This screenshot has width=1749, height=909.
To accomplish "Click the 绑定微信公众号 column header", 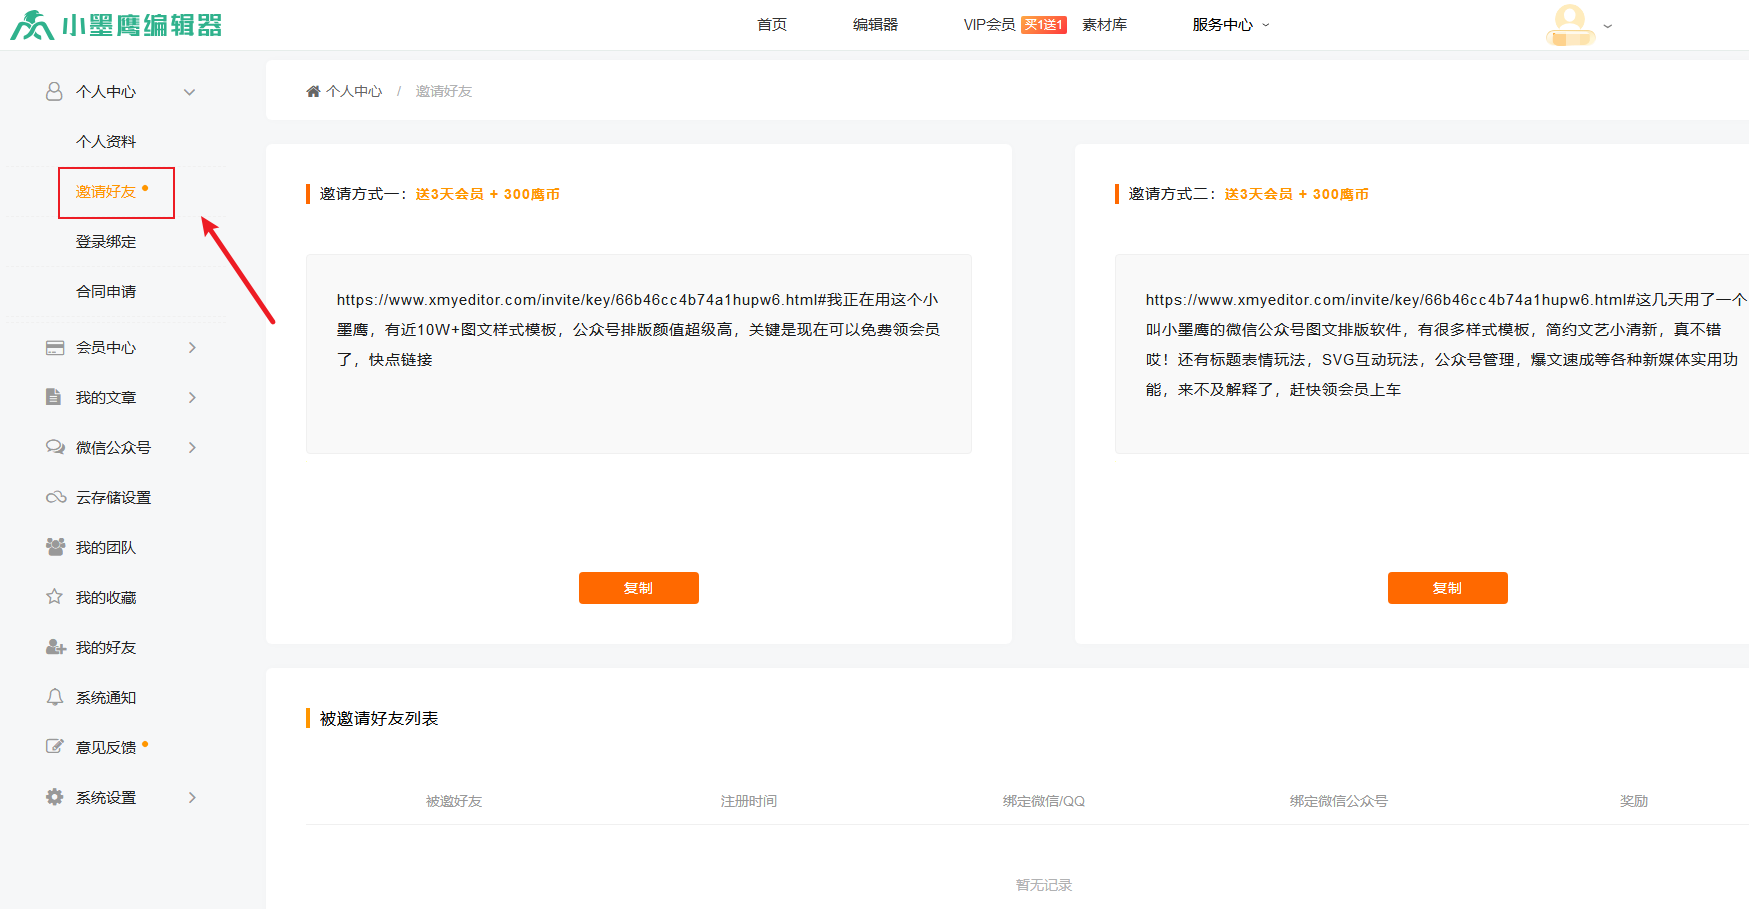I will (x=1339, y=801).
